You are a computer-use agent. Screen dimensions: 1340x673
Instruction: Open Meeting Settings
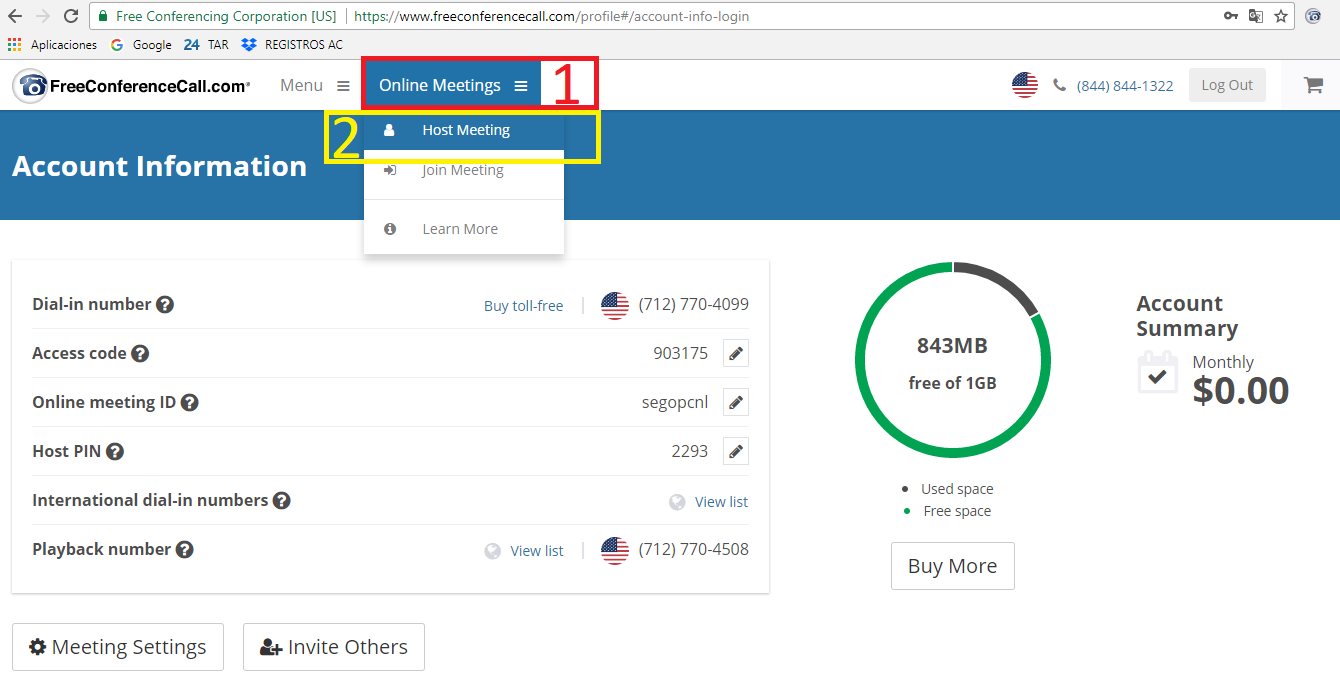point(118,647)
